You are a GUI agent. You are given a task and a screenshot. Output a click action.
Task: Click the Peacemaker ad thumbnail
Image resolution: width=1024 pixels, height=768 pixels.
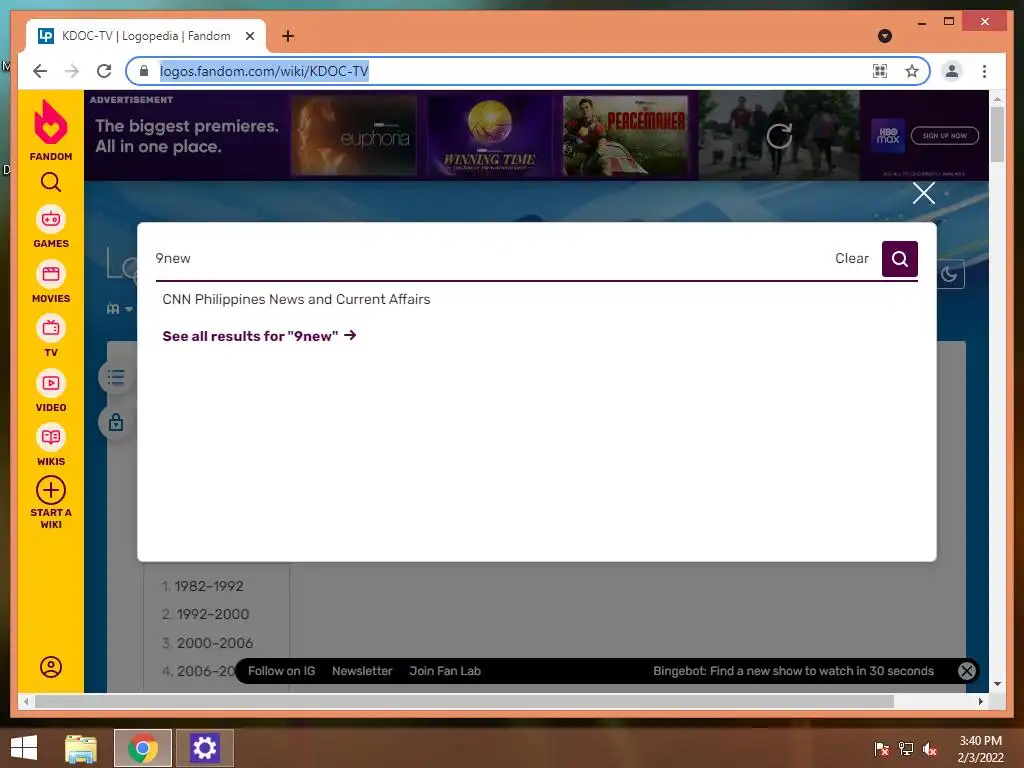[625, 136]
